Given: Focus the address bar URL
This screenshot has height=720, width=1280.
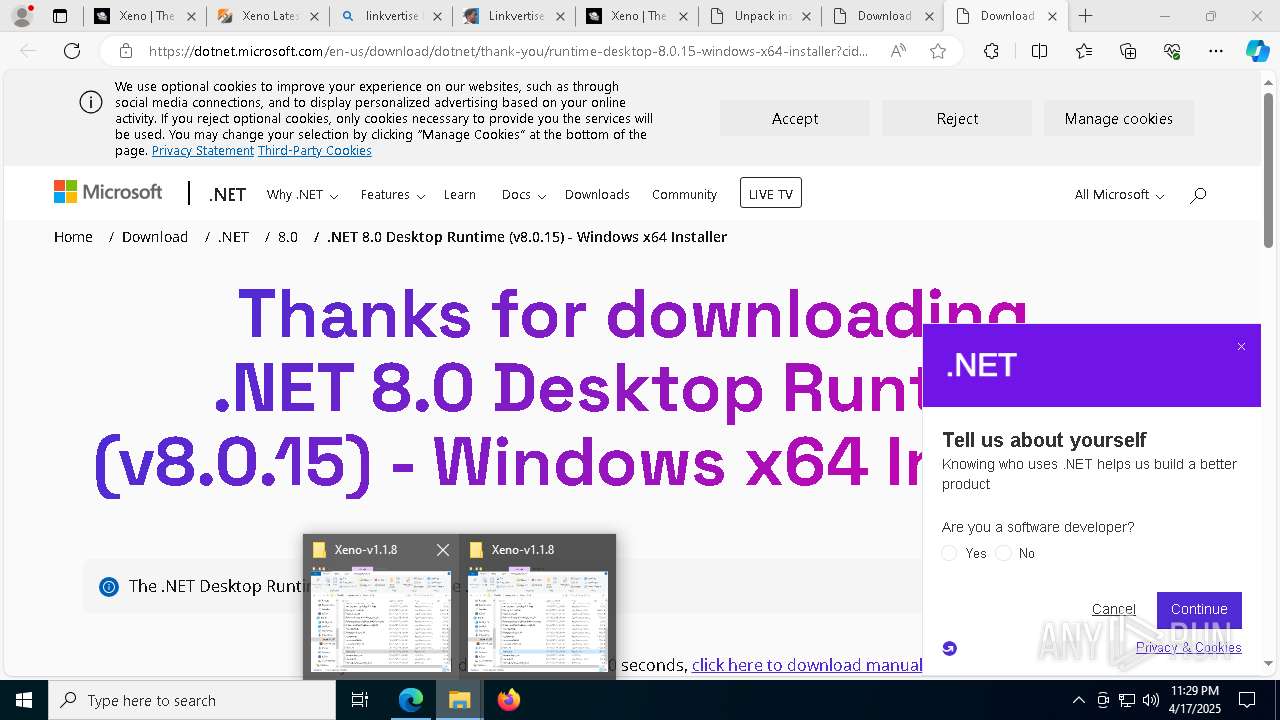Looking at the screenshot, I should pos(508,51).
